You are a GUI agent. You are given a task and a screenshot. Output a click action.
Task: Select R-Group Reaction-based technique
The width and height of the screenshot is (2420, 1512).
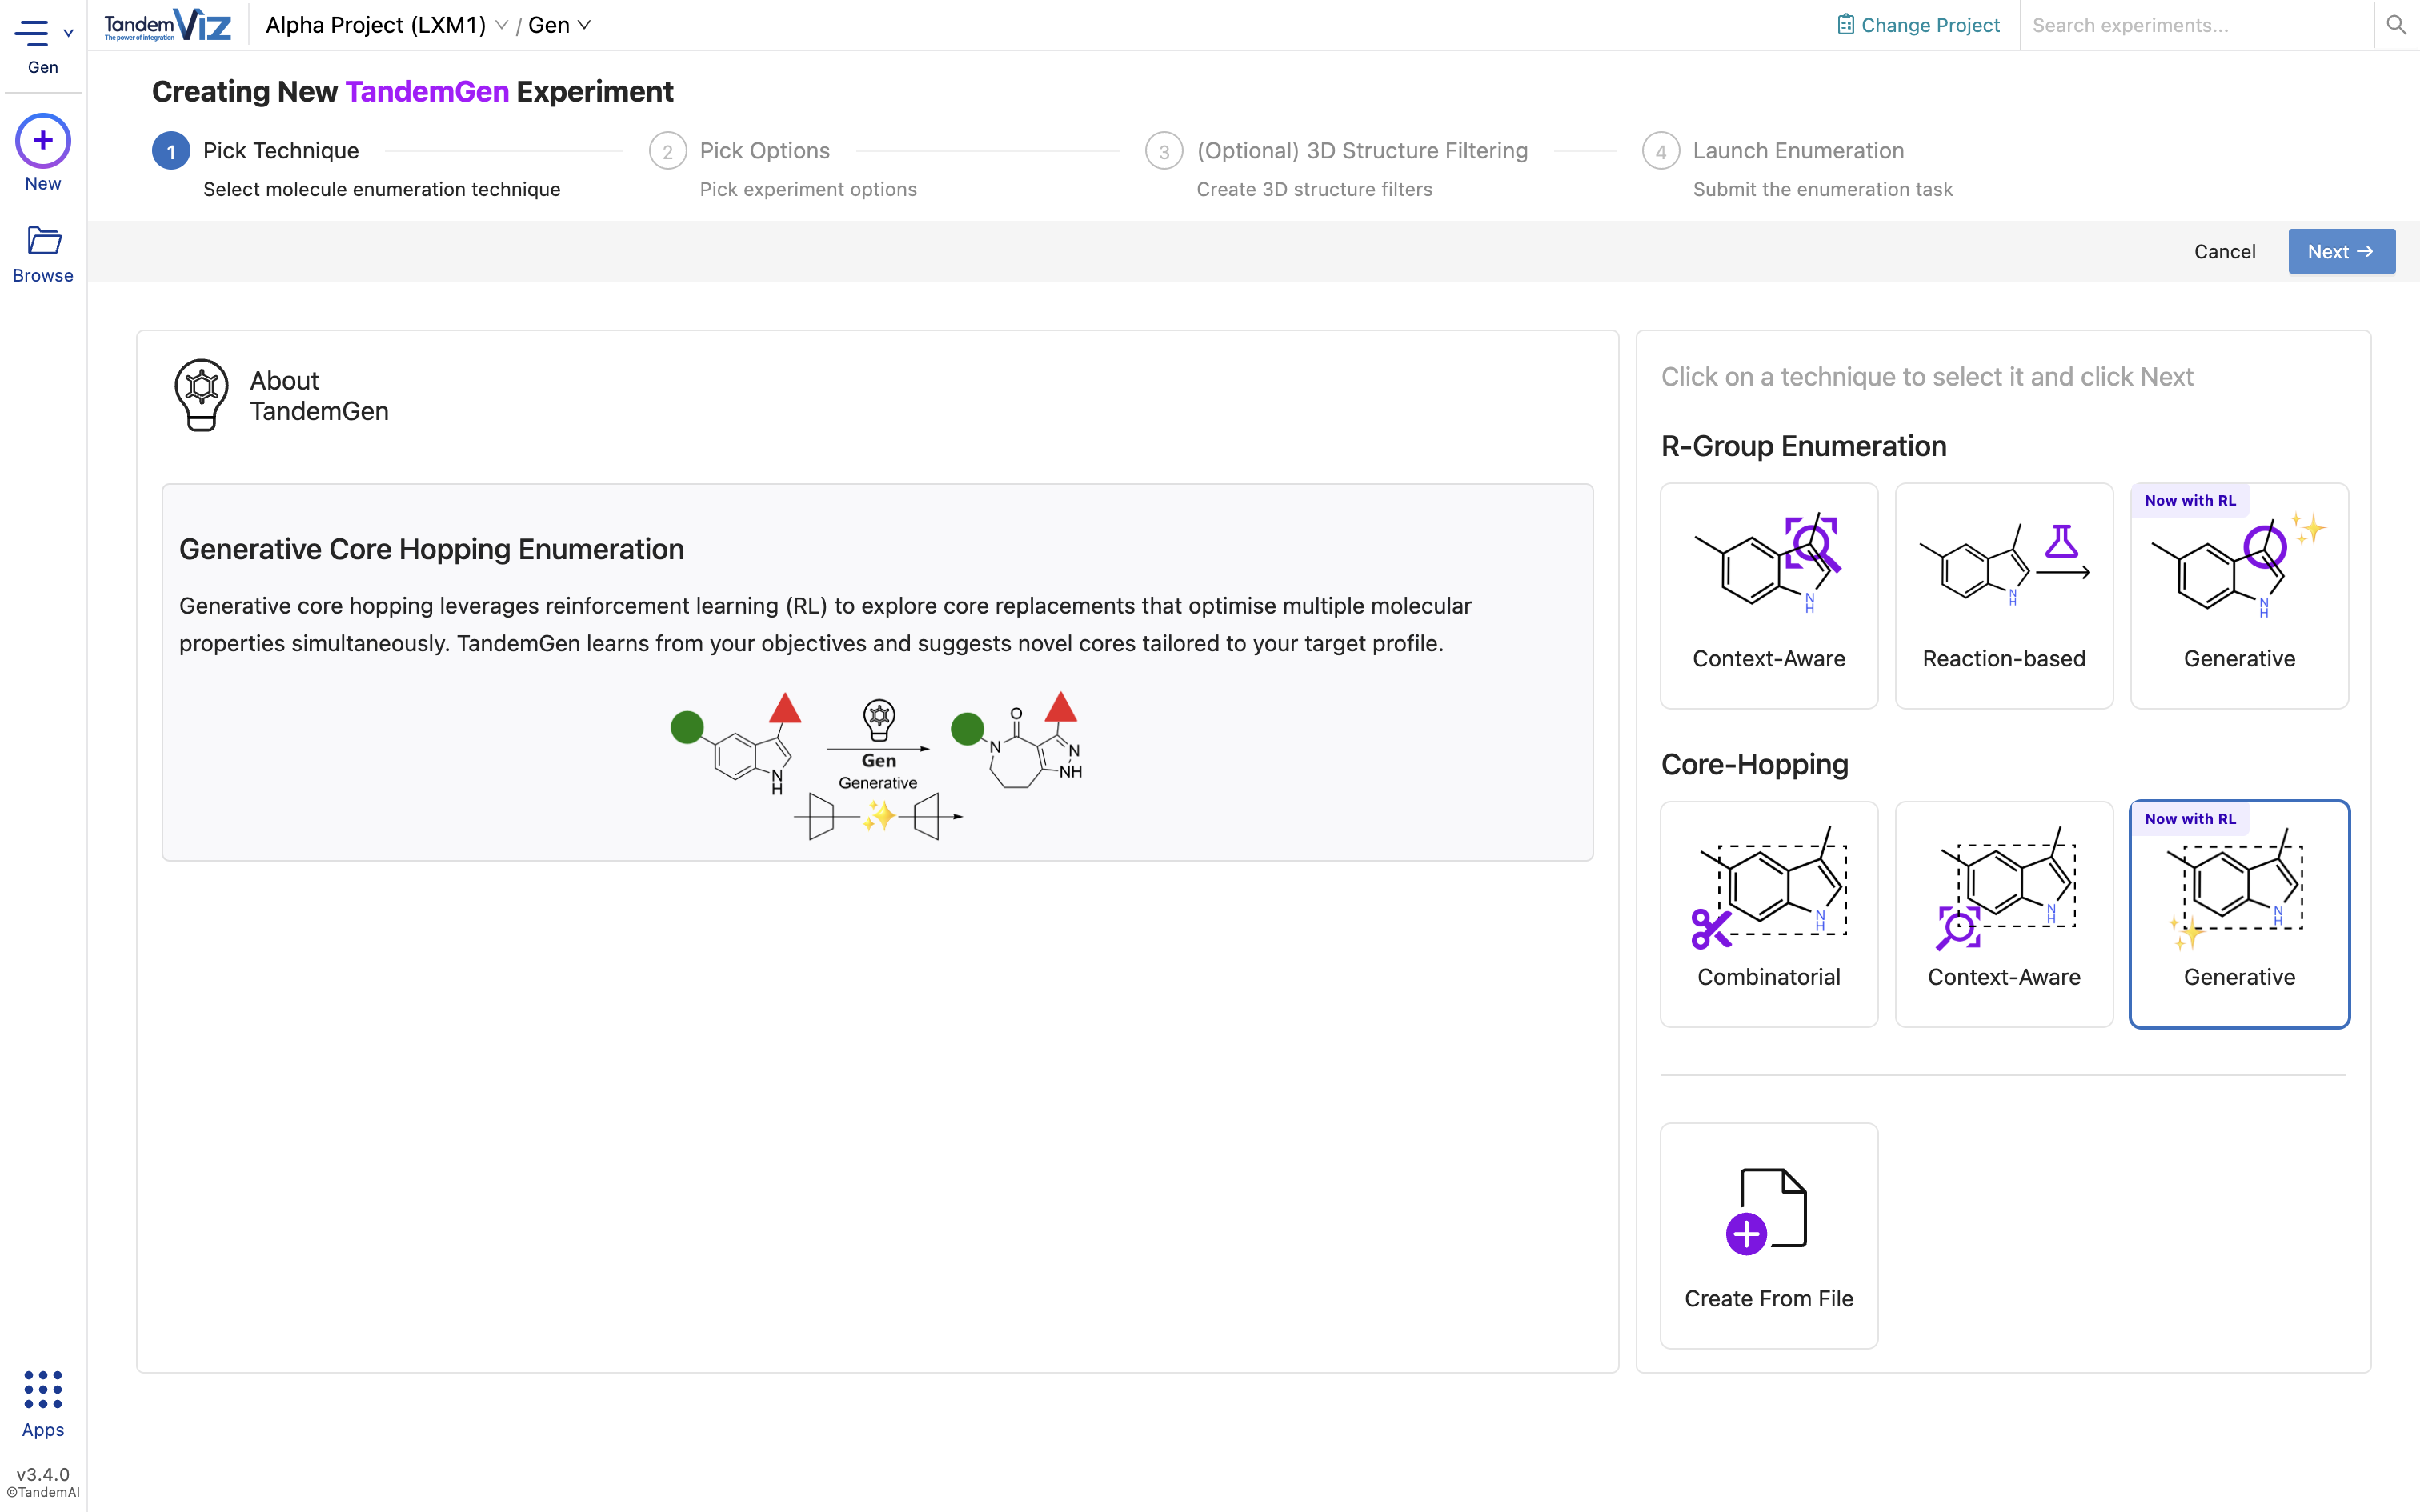[x=2004, y=596]
